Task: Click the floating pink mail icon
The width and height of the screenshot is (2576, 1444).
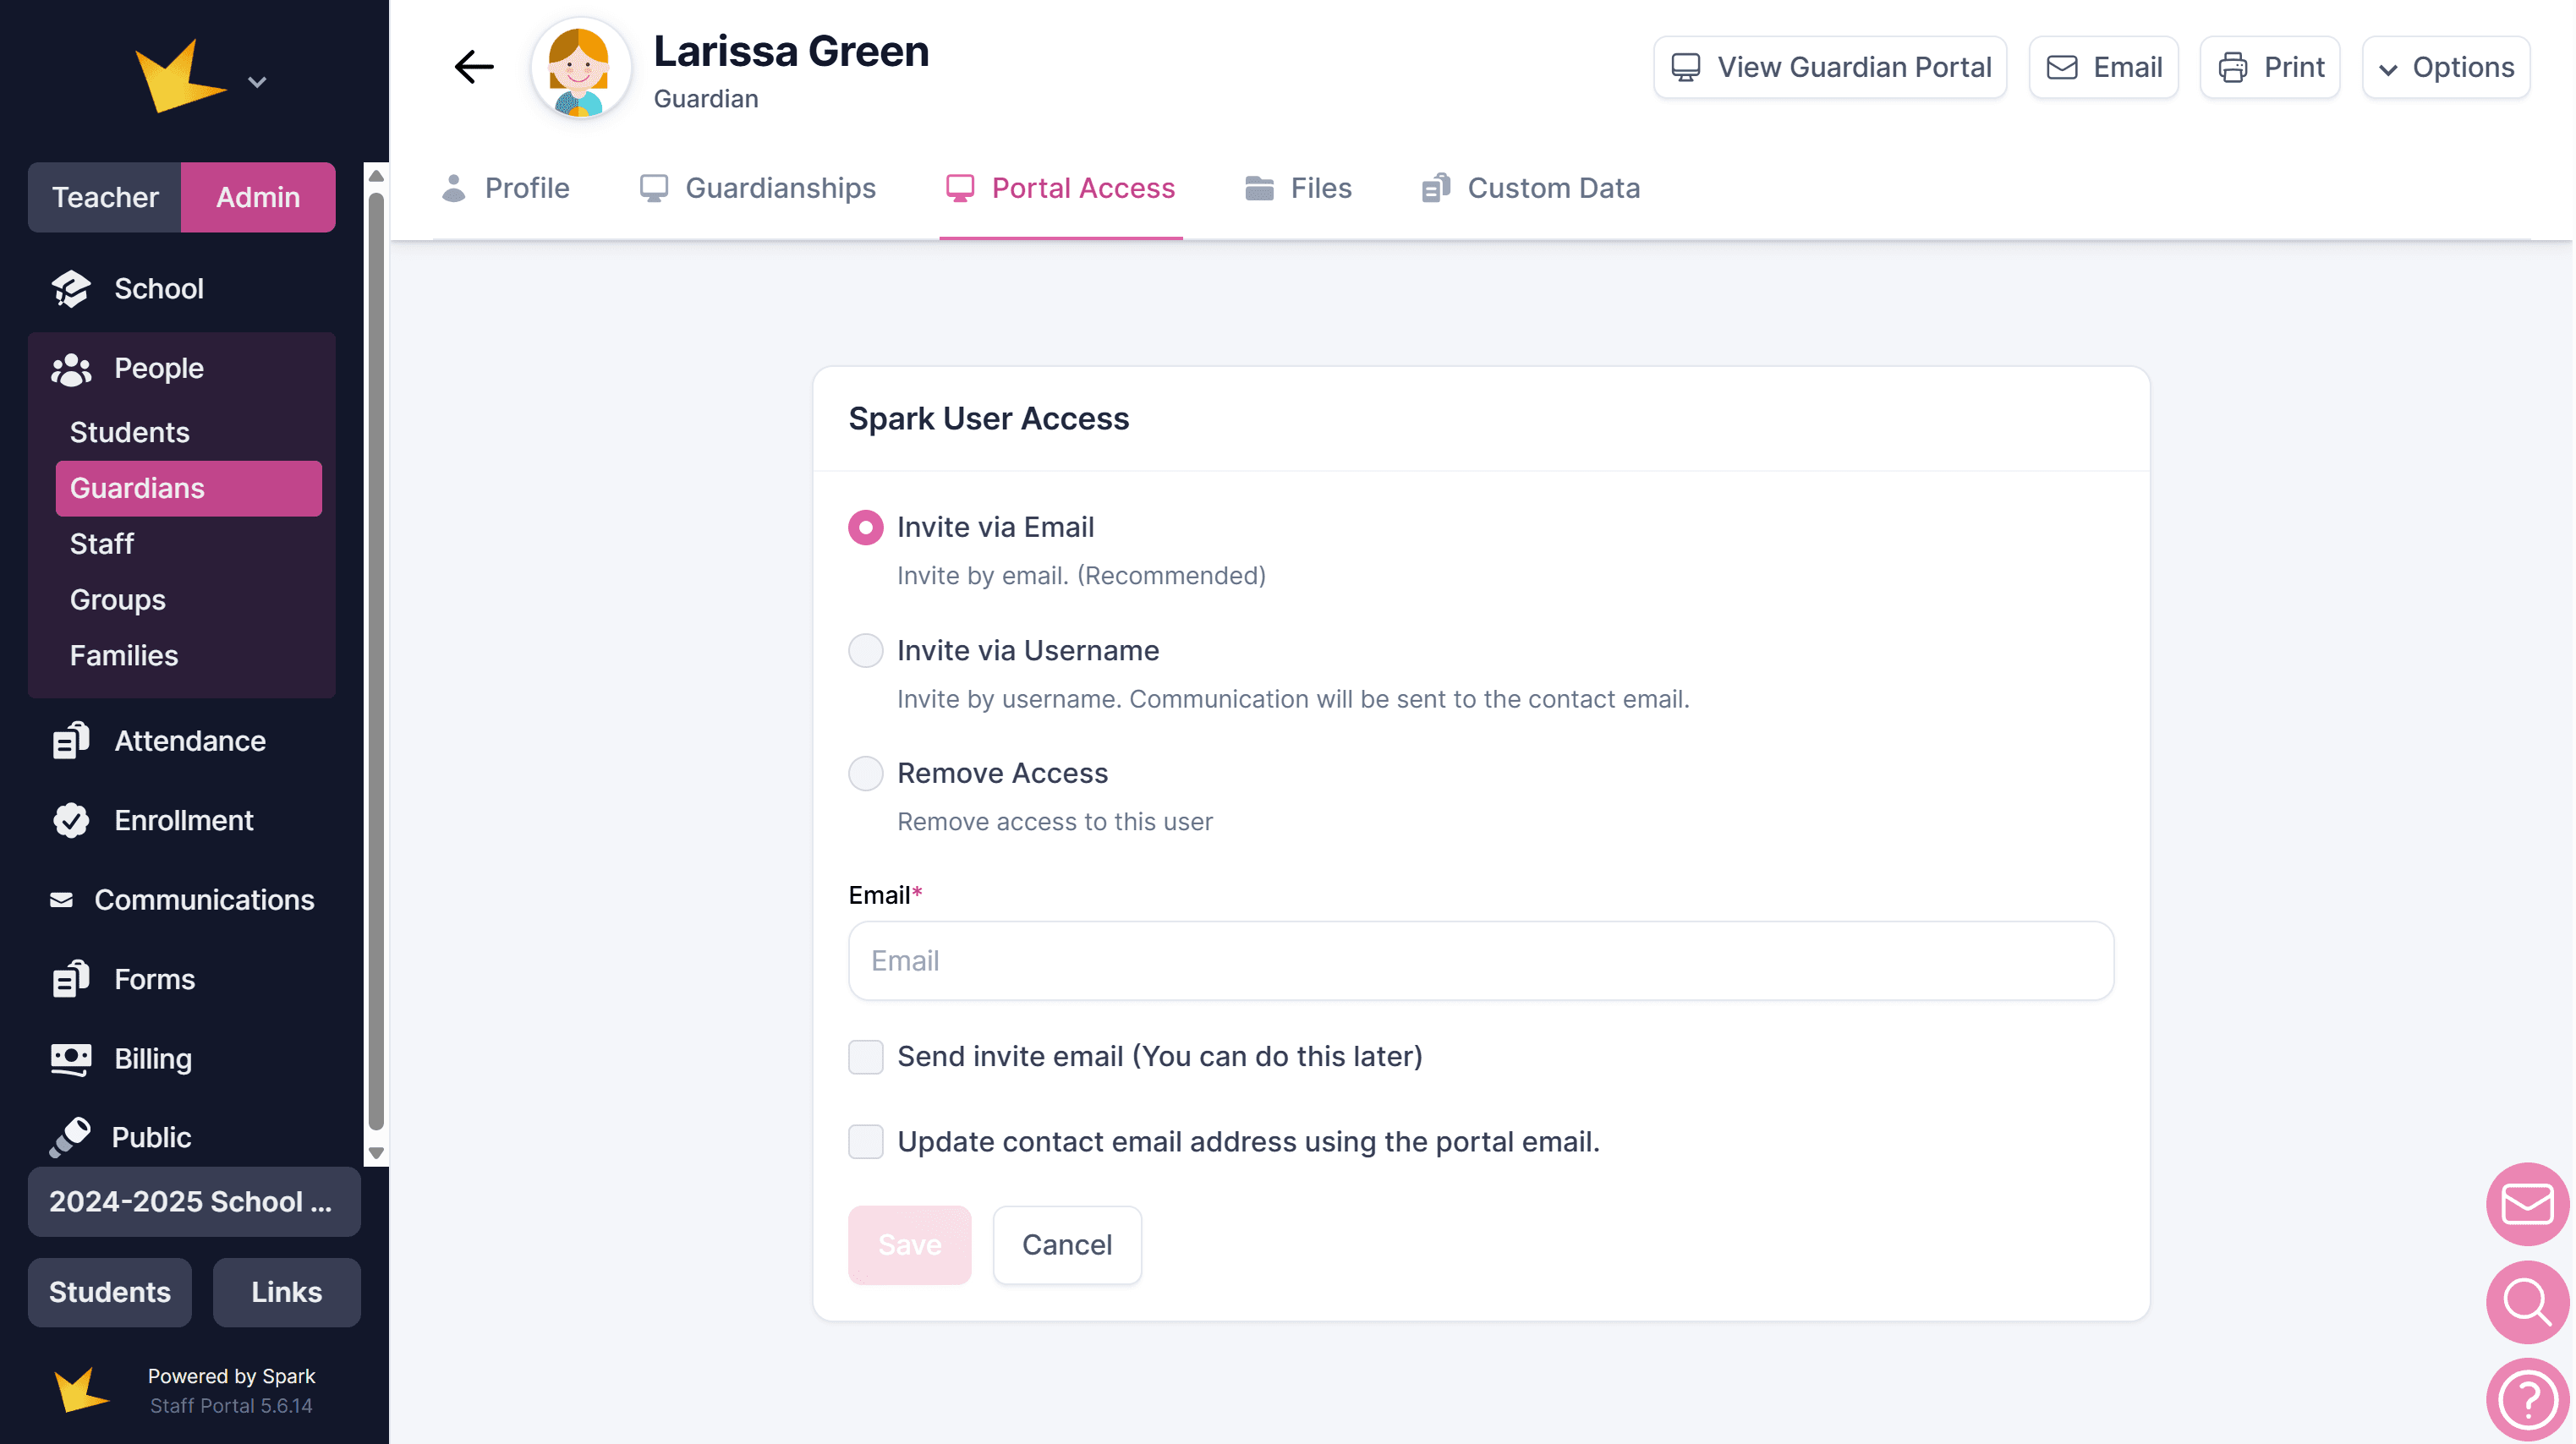Action: pos(2527,1204)
